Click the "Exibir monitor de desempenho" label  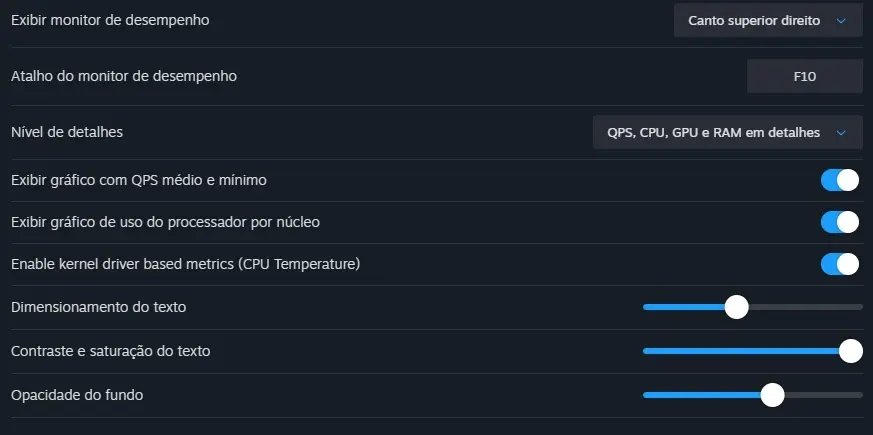tap(110, 20)
